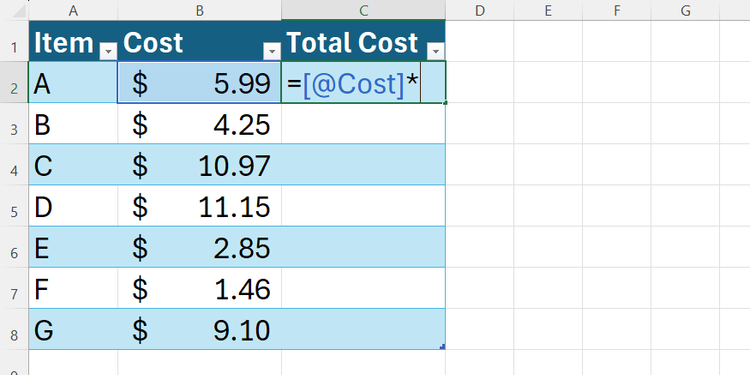Click the formula cell with =[@Cost]*

(364, 82)
